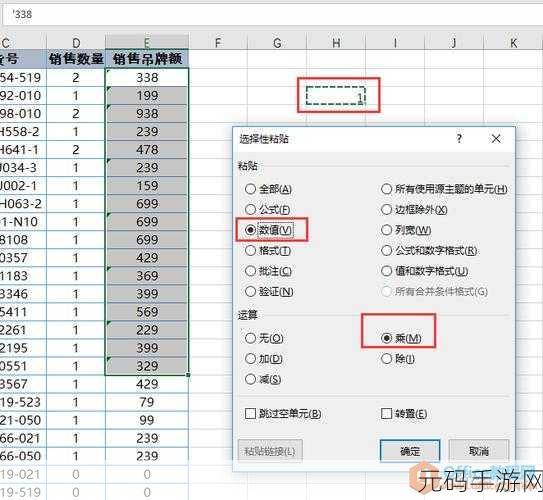Enable the 跳过空单元(B) checkbox

pos(283,413)
